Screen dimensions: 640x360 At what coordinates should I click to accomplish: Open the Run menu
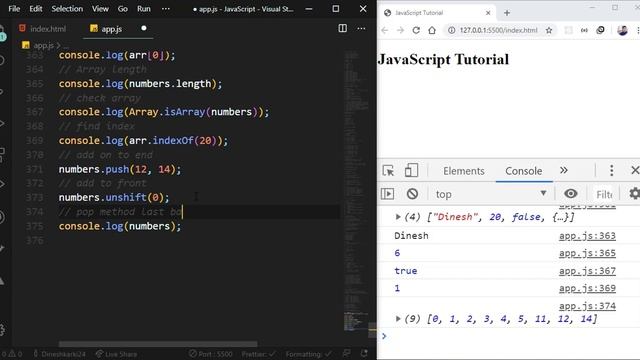pyautogui.click(x=144, y=9)
